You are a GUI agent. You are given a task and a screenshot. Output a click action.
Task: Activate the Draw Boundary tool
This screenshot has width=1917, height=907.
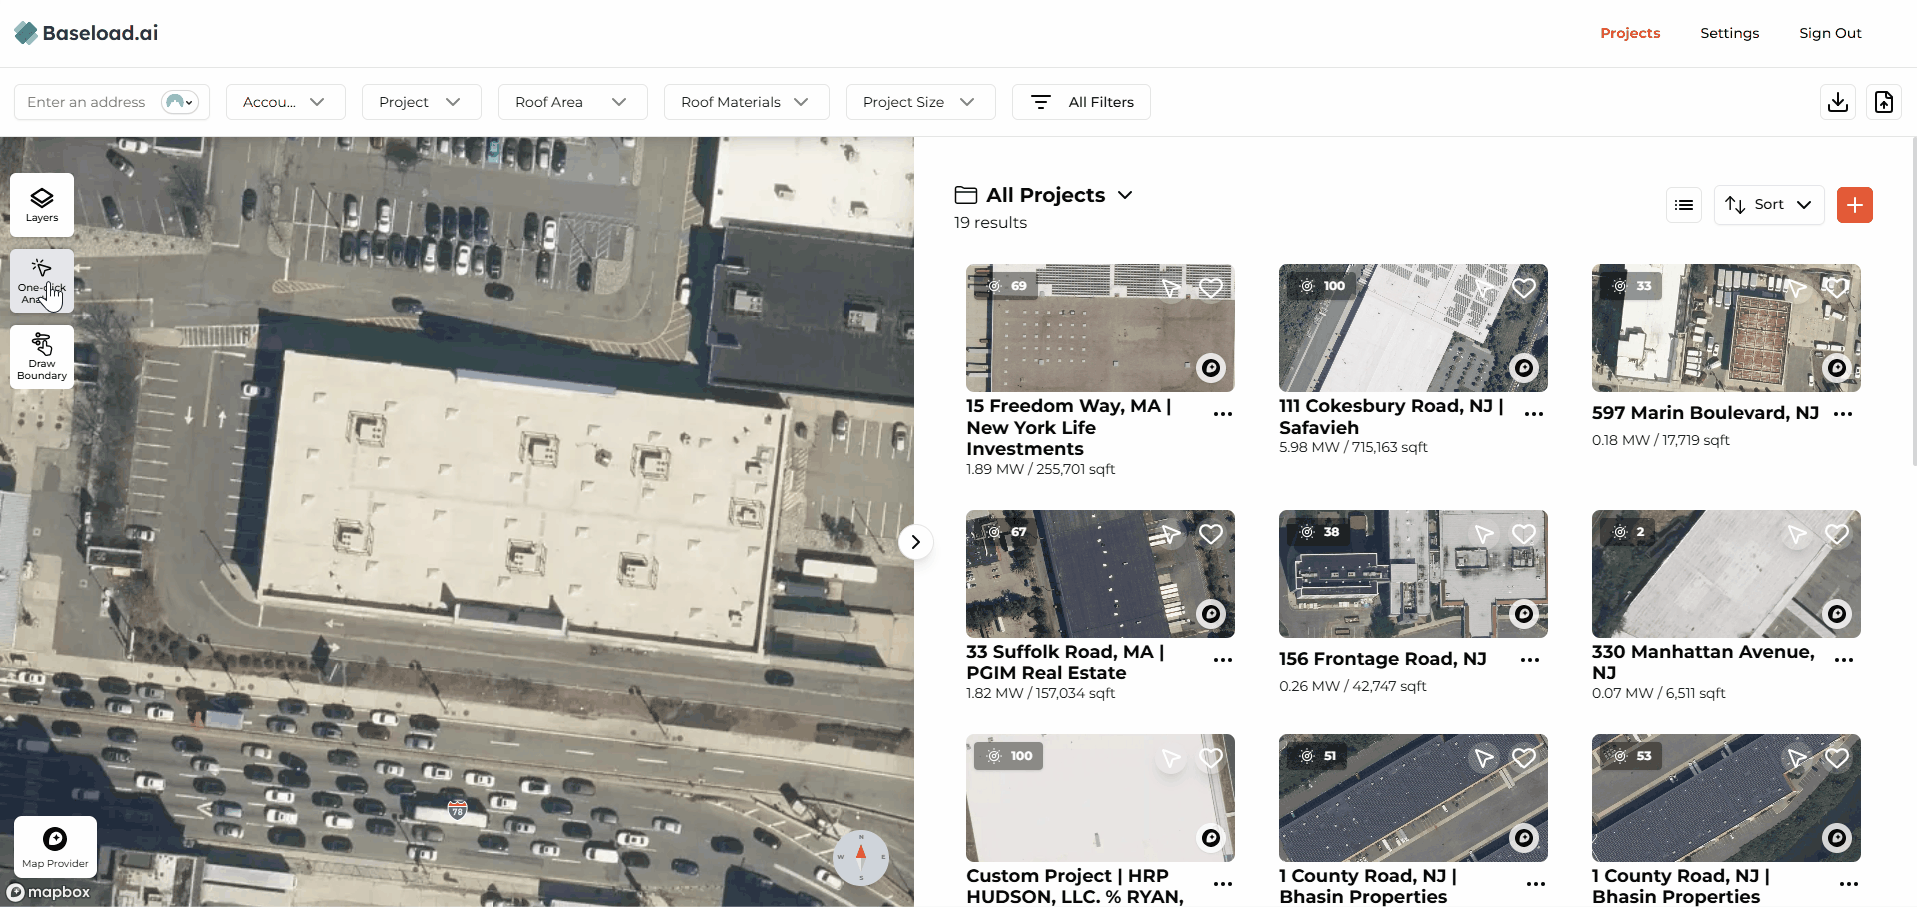point(41,356)
